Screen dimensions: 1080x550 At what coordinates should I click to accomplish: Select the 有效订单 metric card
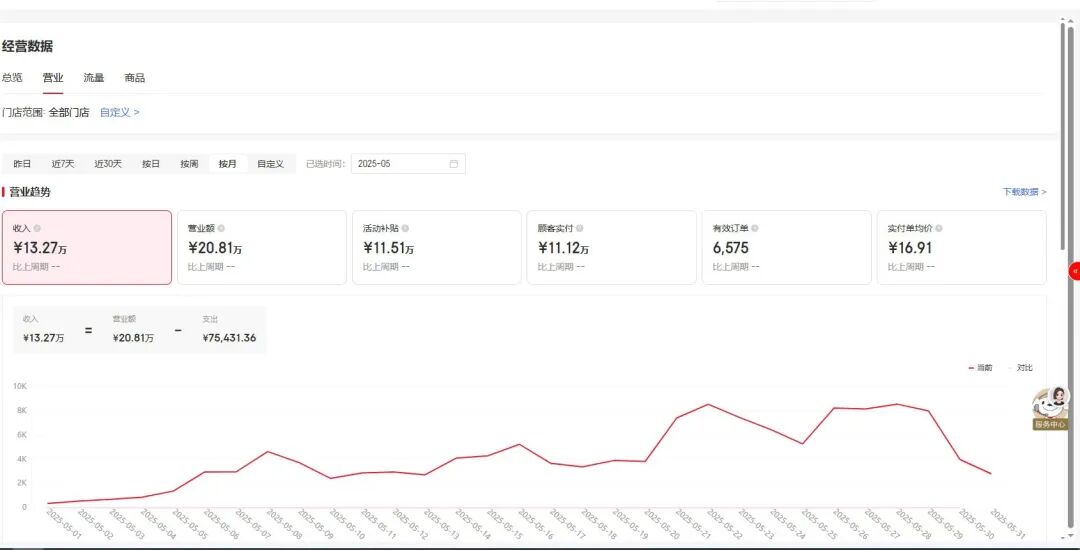coord(787,247)
